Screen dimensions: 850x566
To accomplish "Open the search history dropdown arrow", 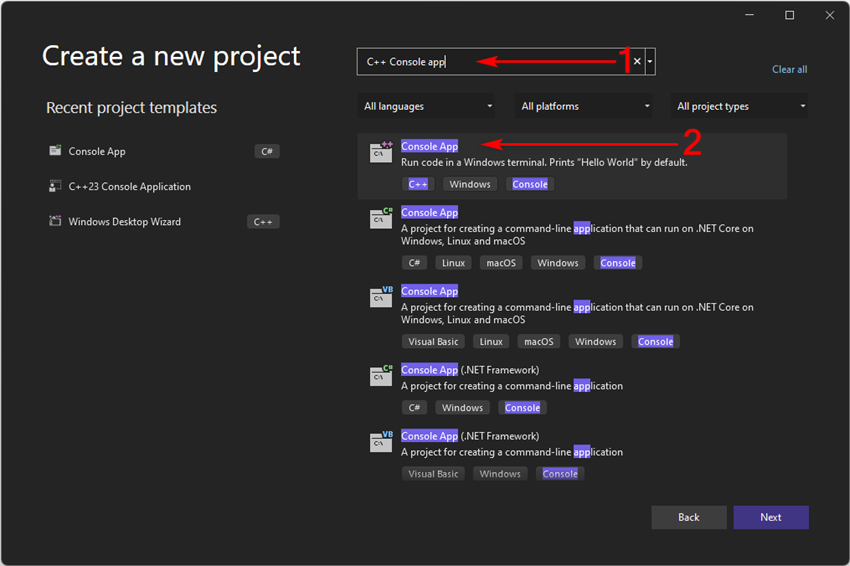I will (x=650, y=61).
